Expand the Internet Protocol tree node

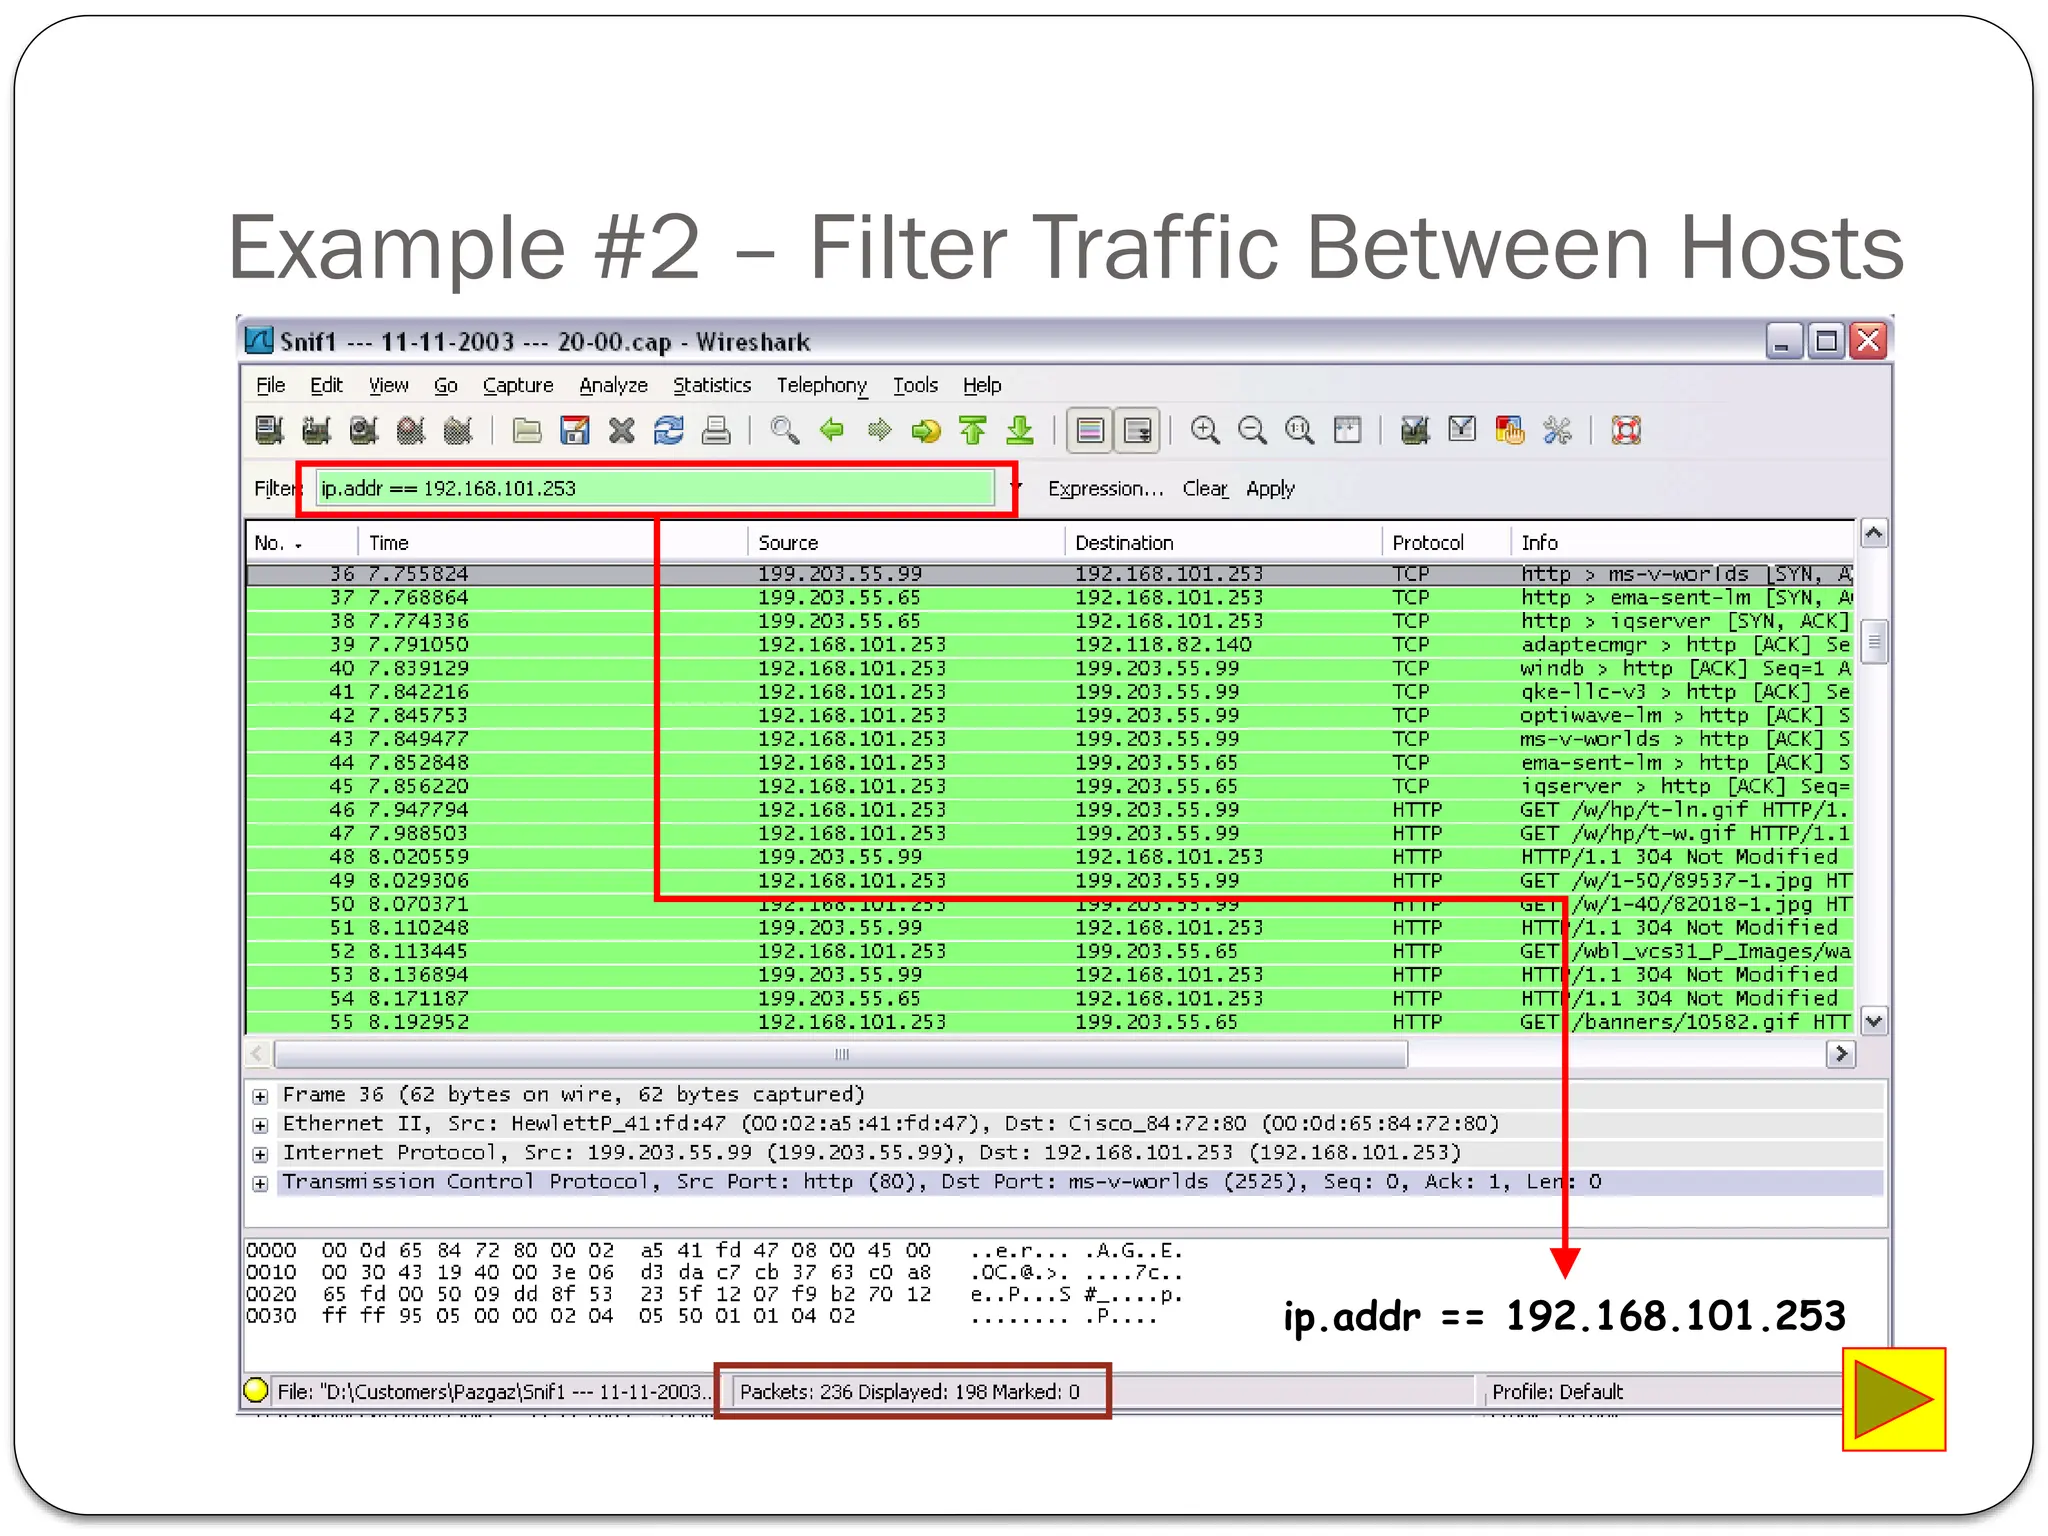(260, 1154)
